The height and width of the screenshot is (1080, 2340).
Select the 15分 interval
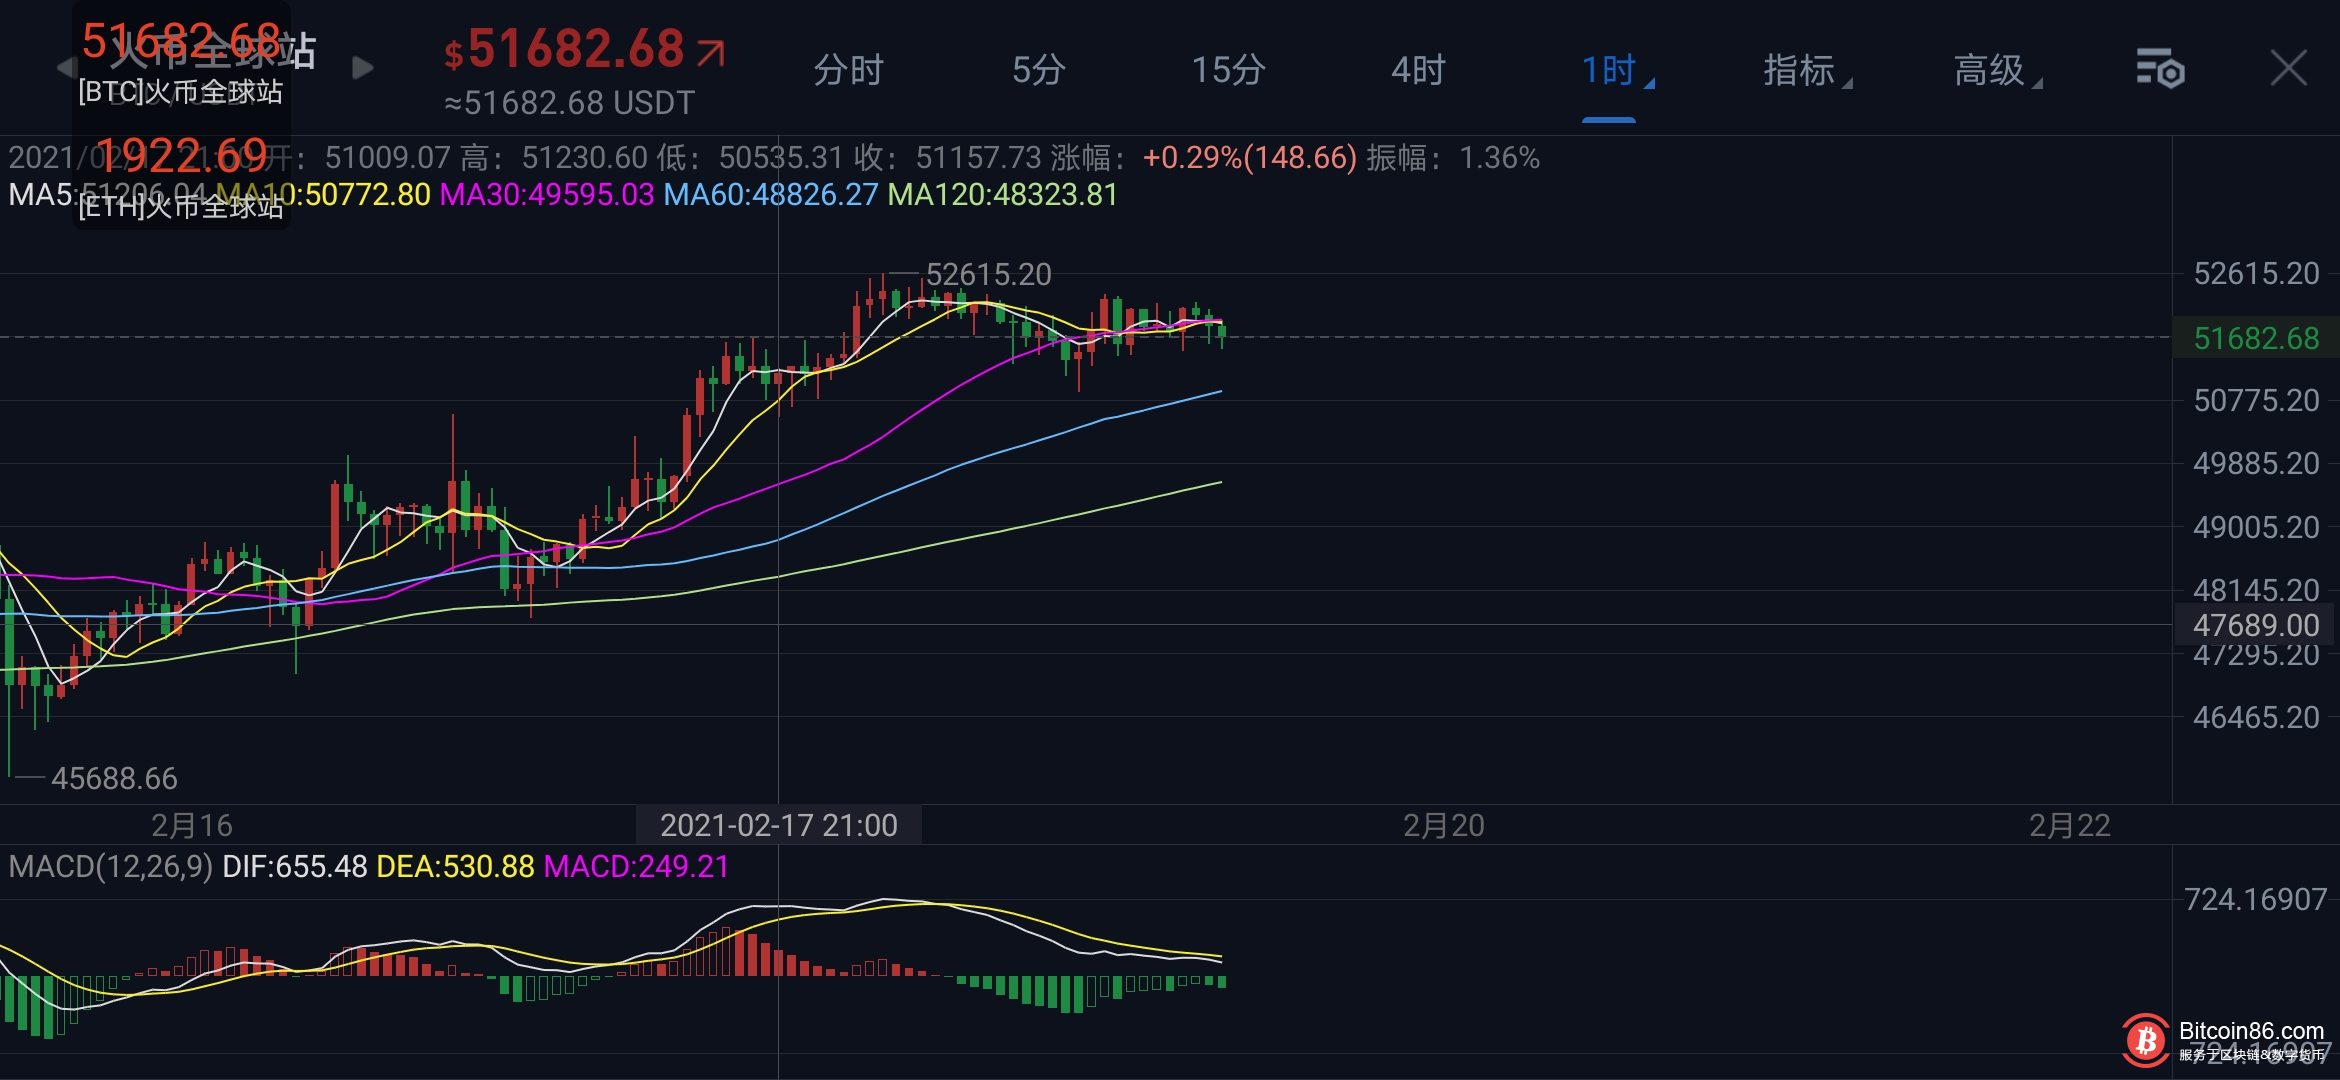1228,70
